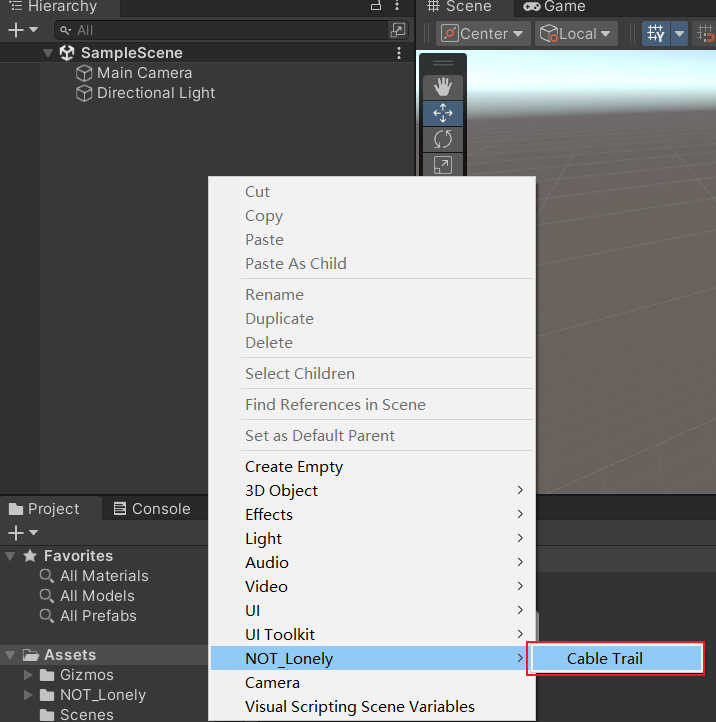Open the Audio submenu

372,562
